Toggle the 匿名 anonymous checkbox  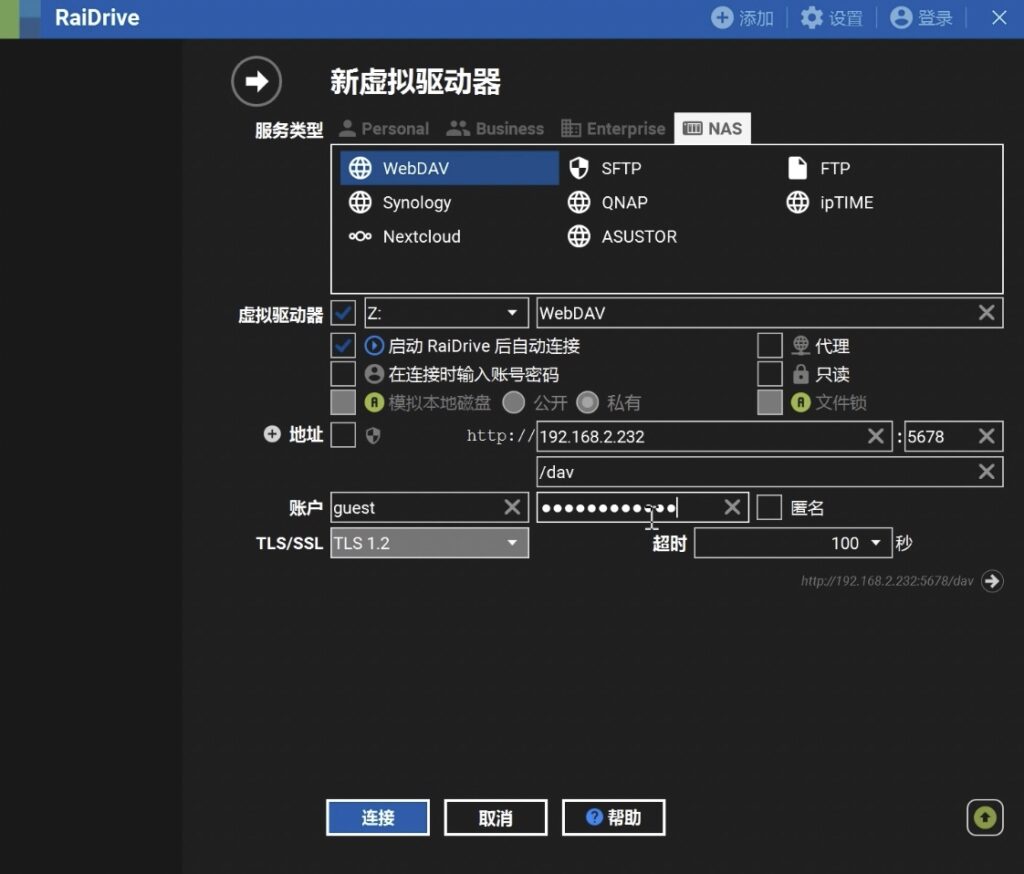click(x=769, y=507)
